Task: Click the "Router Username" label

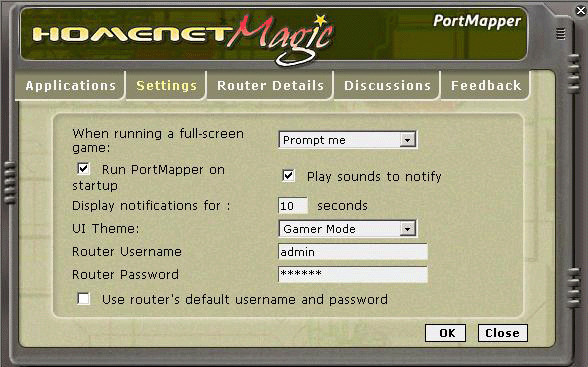Action: pos(127,252)
